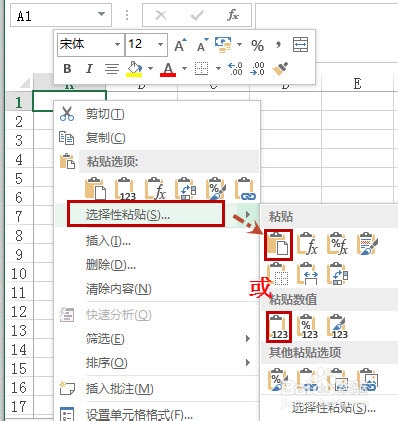The image size is (398, 421).
Task: Click Copy (复制) in context menu
Action: [x=157, y=138]
